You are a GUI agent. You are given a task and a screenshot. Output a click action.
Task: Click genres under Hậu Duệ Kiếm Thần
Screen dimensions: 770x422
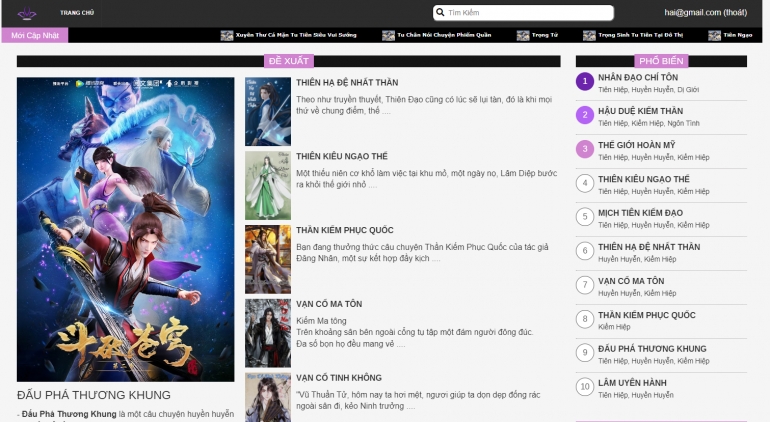coord(649,123)
